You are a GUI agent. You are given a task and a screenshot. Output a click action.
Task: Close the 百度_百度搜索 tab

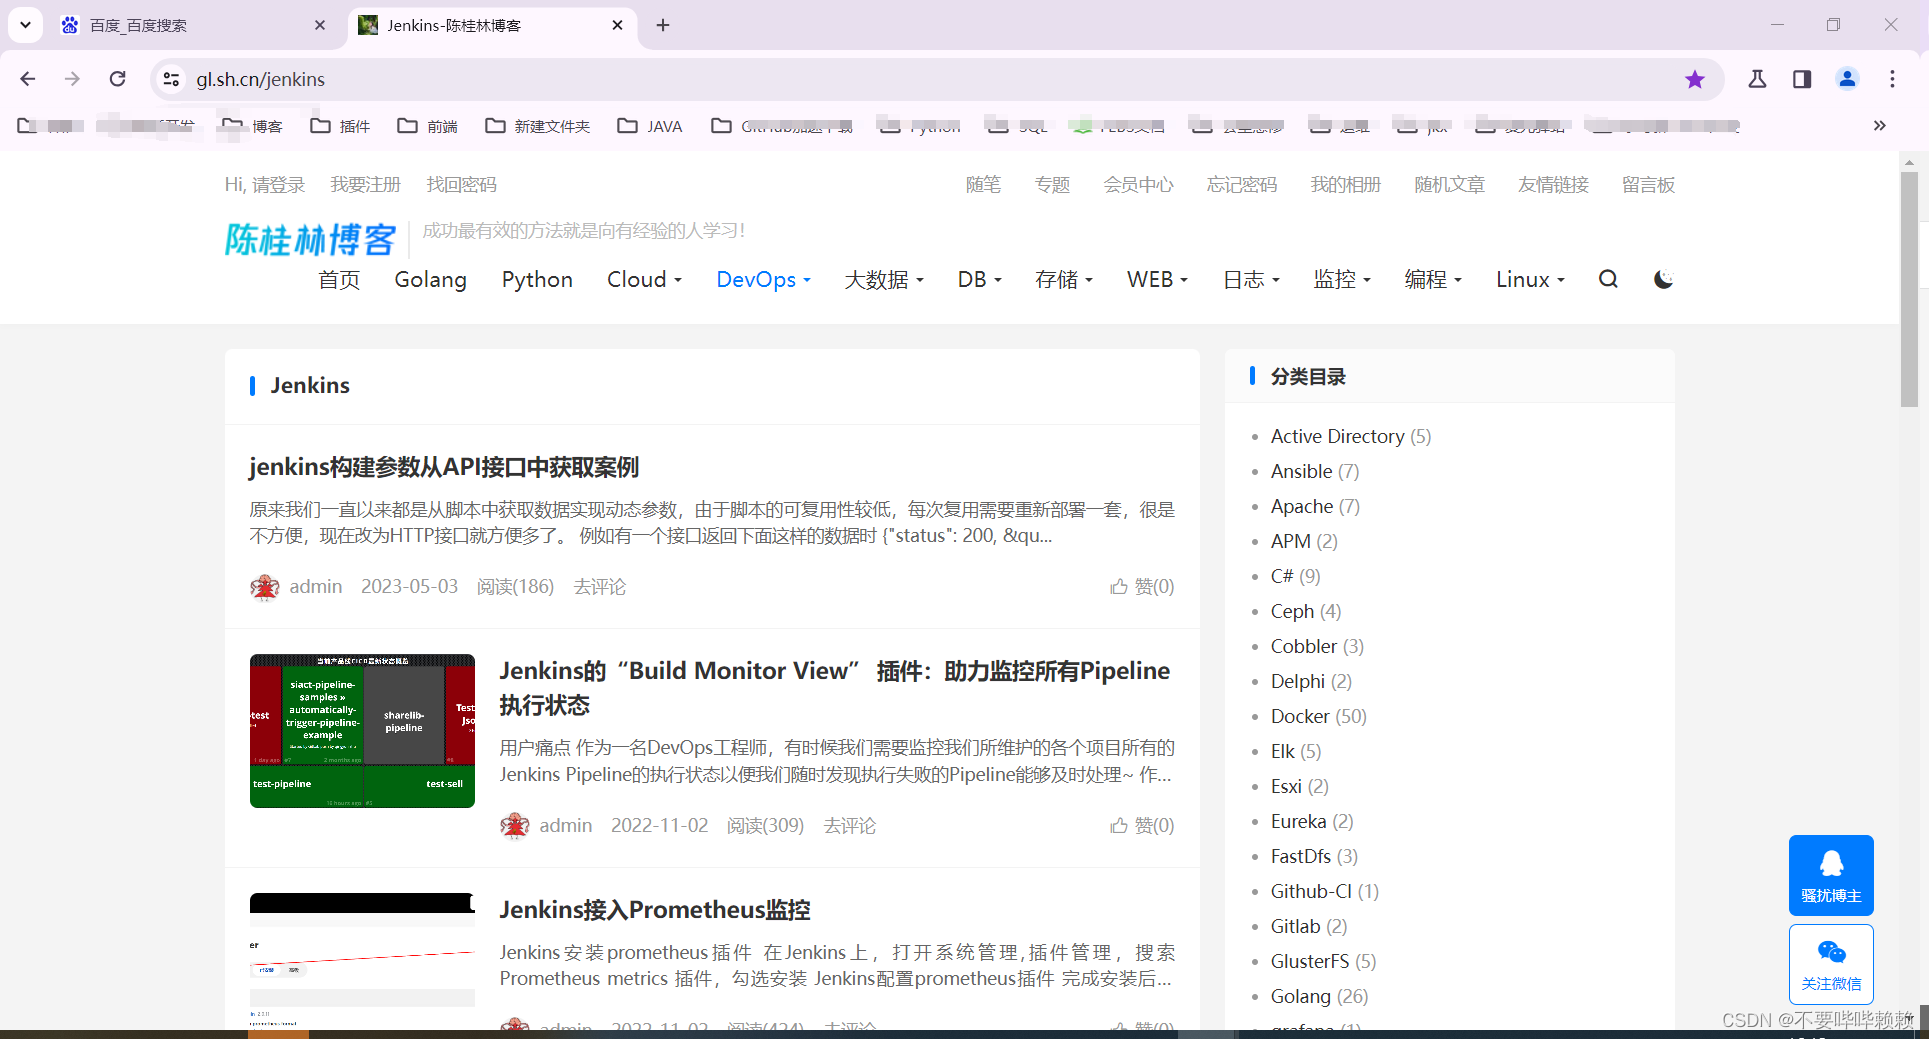point(320,25)
